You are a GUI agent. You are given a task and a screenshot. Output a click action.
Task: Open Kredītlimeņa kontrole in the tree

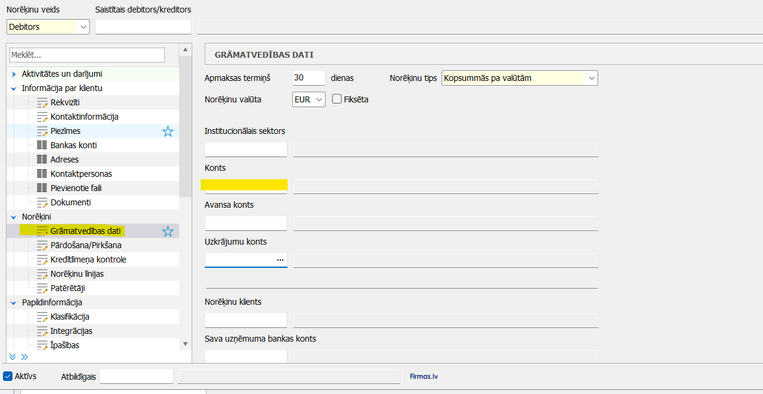[x=88, y=260]
